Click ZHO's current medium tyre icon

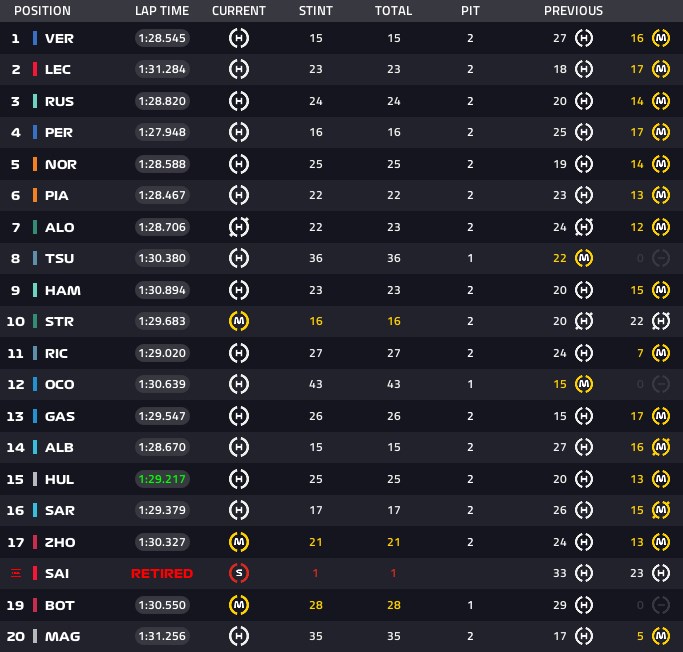point(239,542)
